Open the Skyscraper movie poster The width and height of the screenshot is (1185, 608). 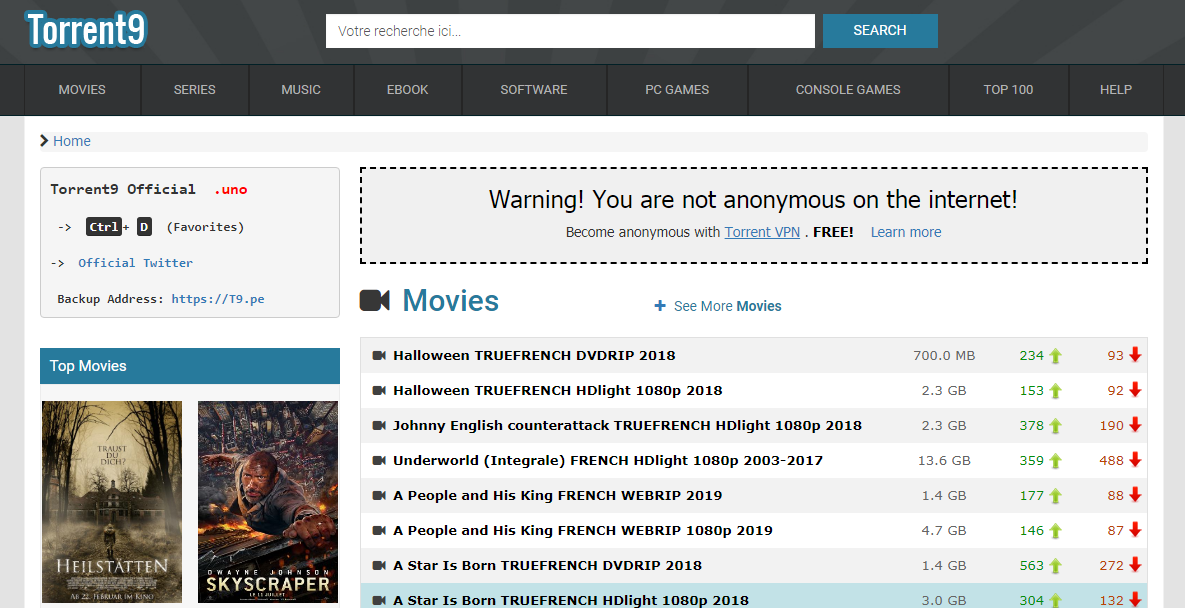pyautogui.click(x=268, y=502)
